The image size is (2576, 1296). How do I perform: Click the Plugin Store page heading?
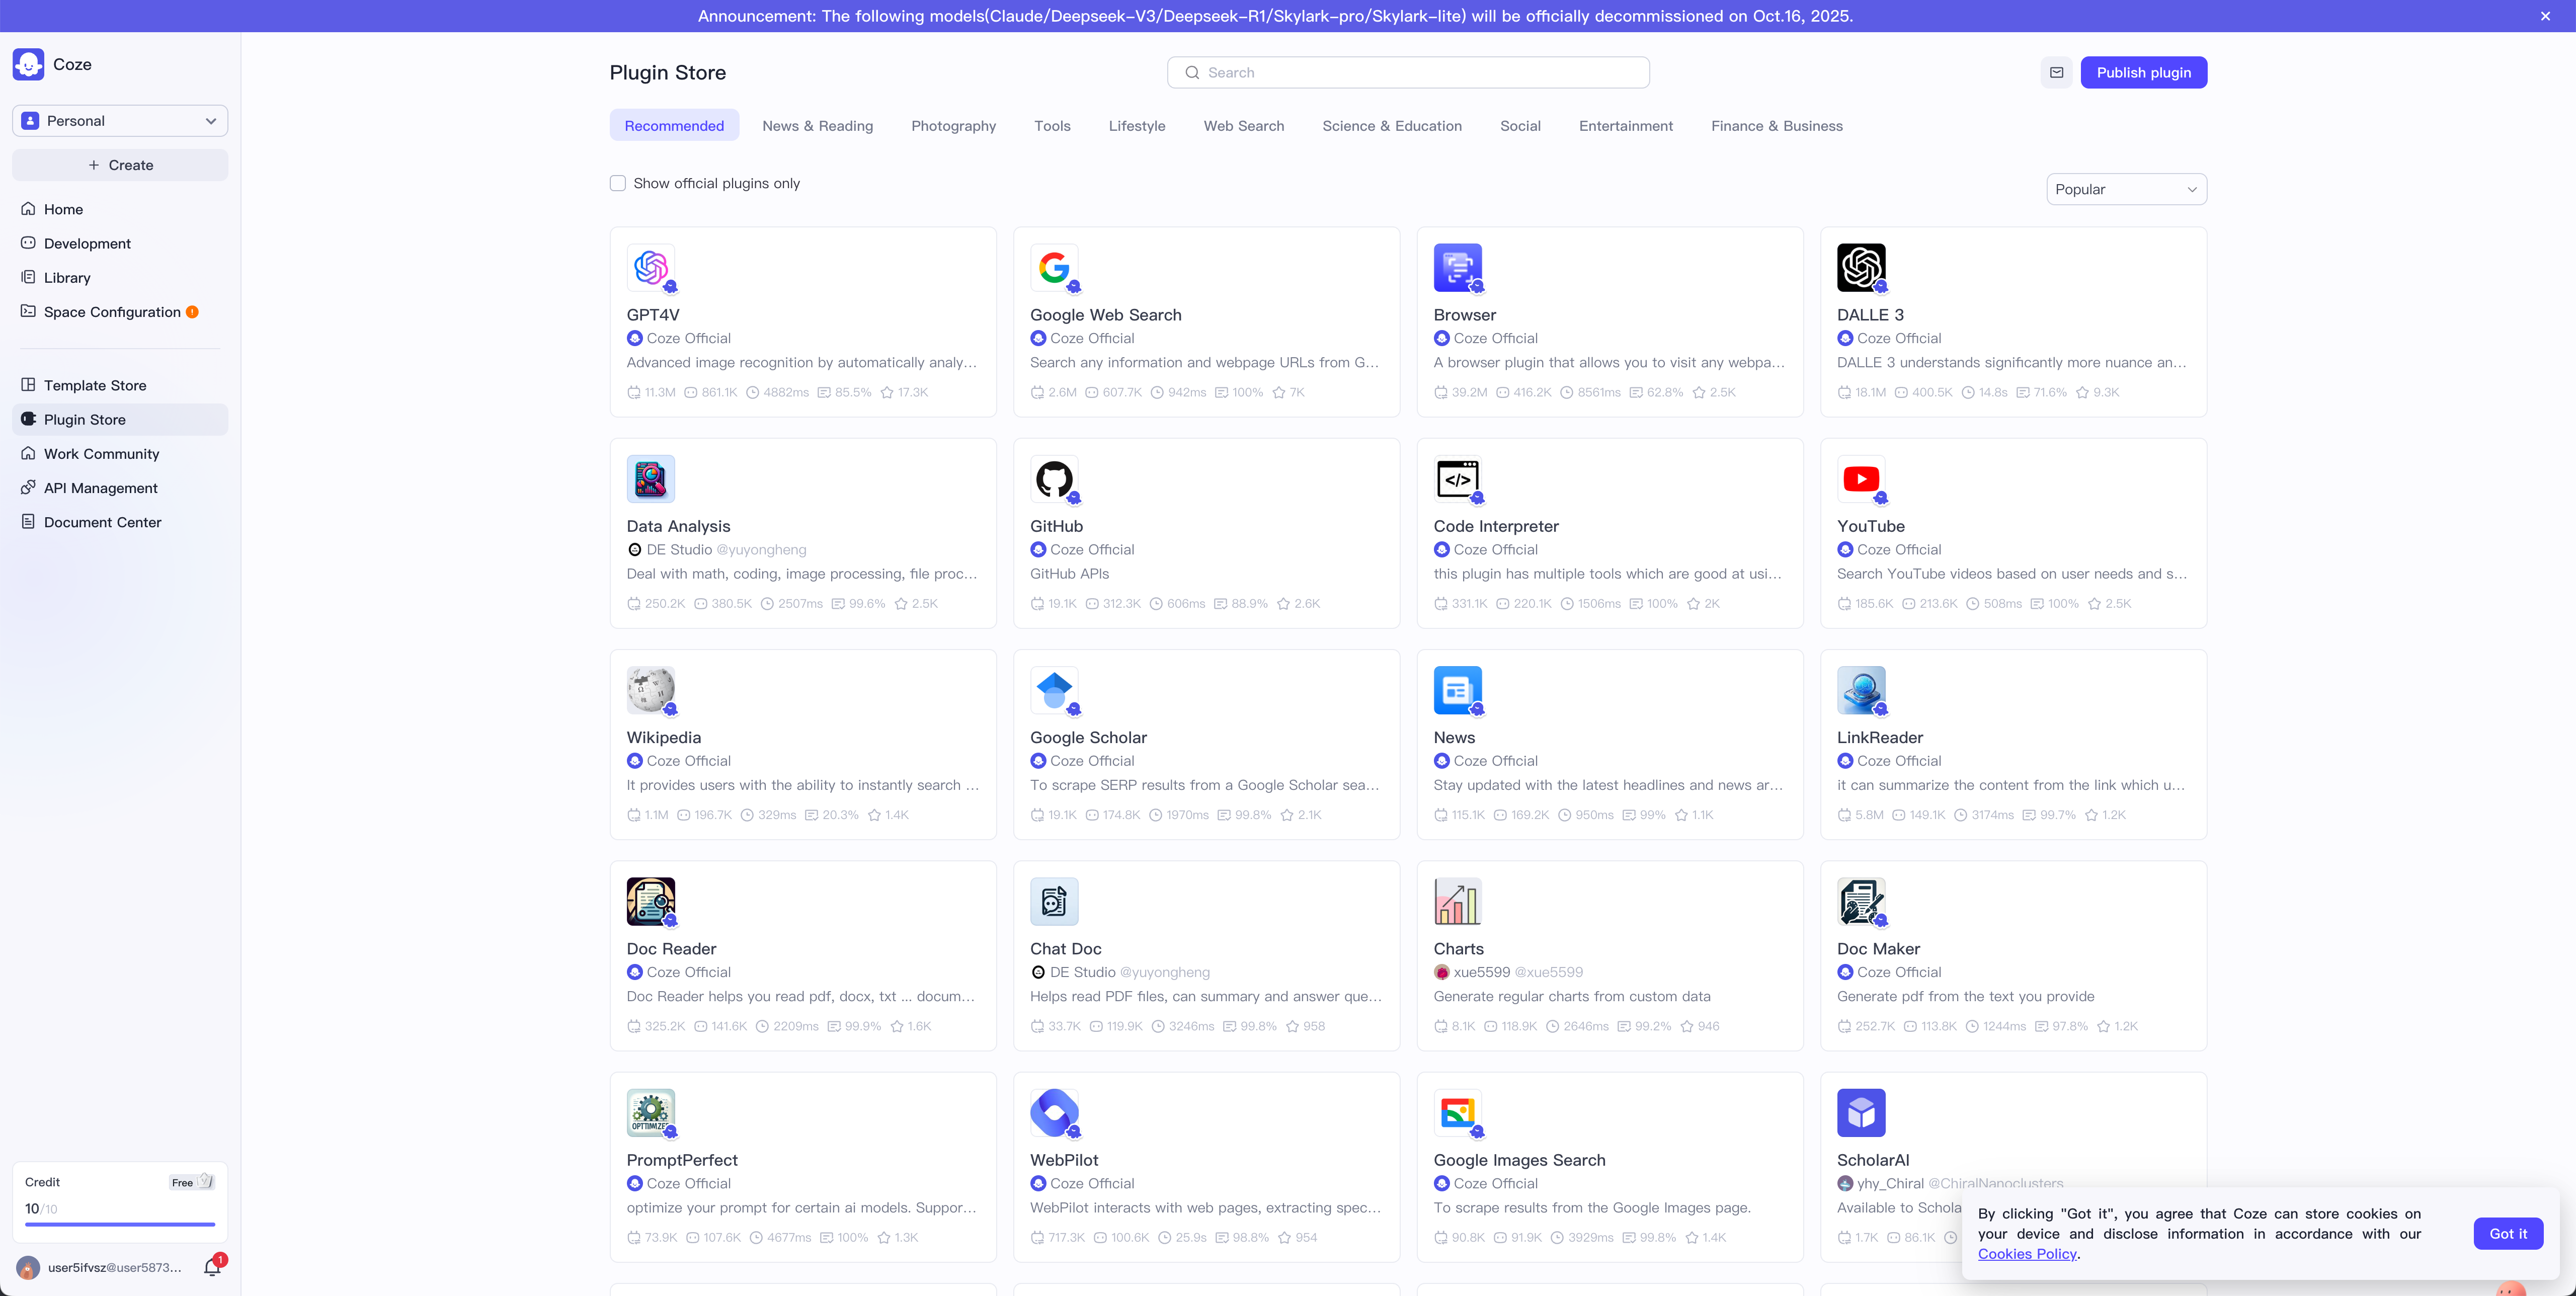tap(668, 73)
